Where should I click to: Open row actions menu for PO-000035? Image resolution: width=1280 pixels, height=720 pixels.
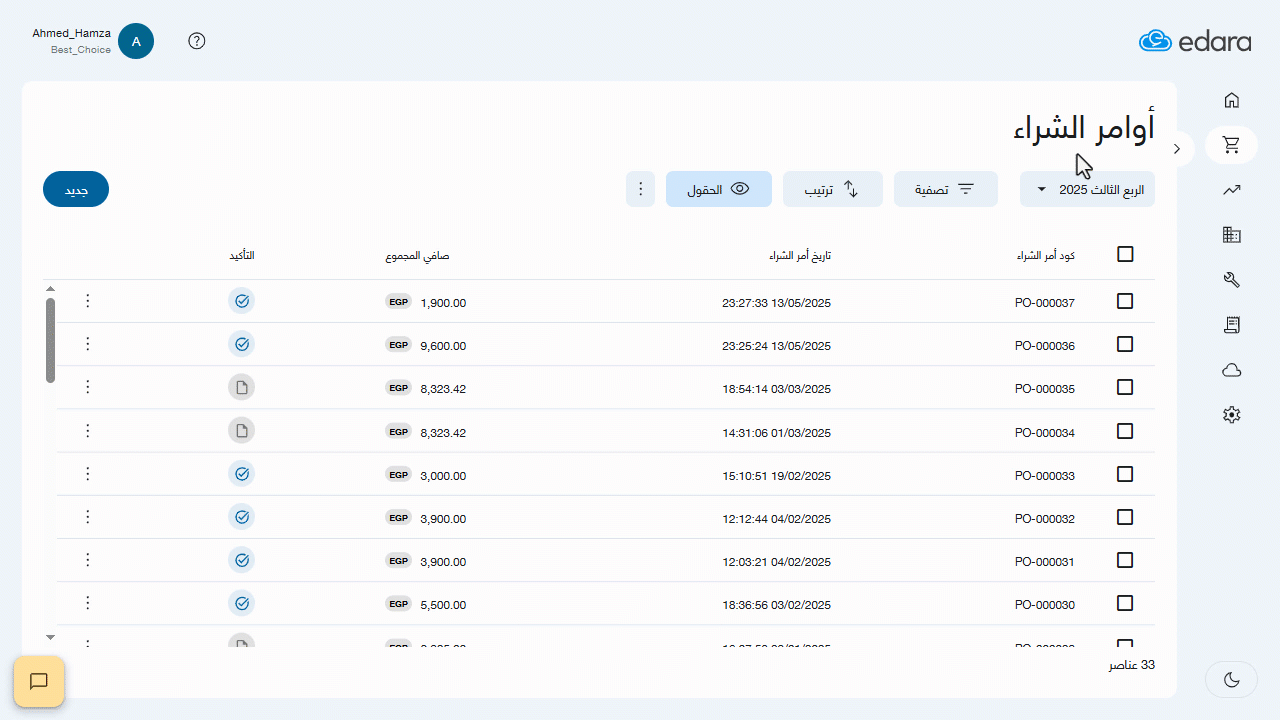(x=87, y=387)
